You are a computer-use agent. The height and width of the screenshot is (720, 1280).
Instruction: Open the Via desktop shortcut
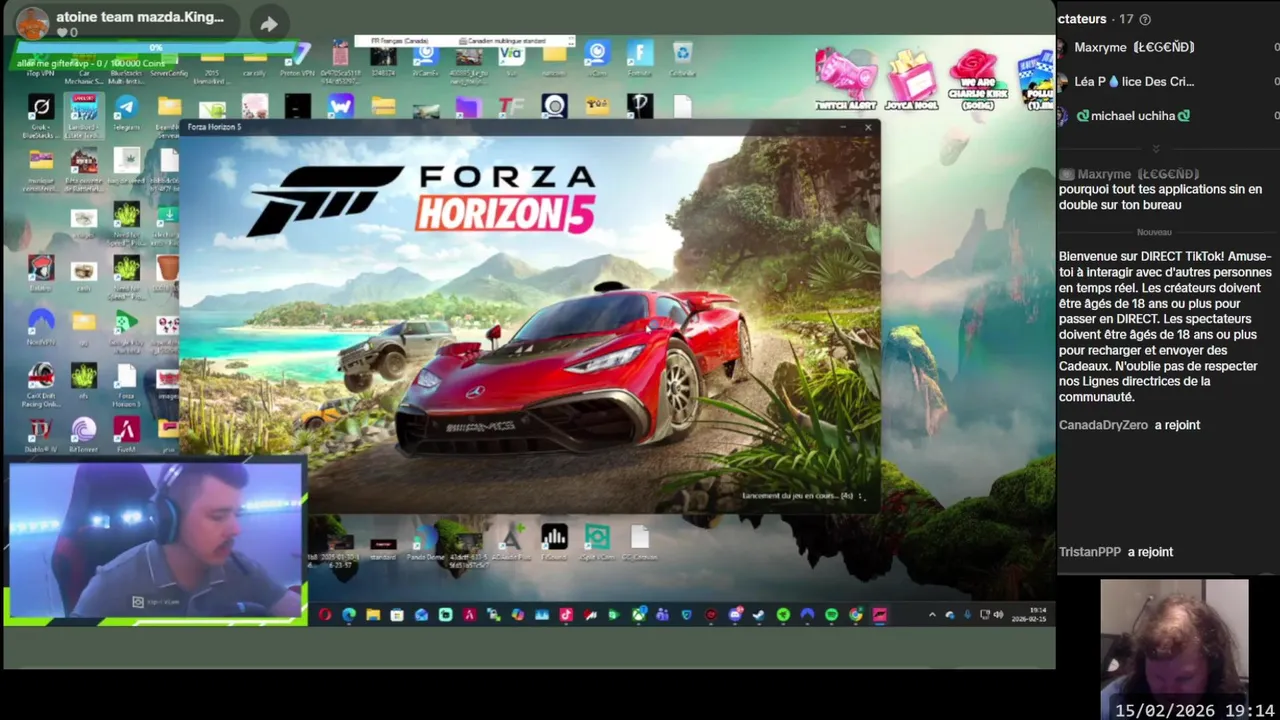(511, 58)
